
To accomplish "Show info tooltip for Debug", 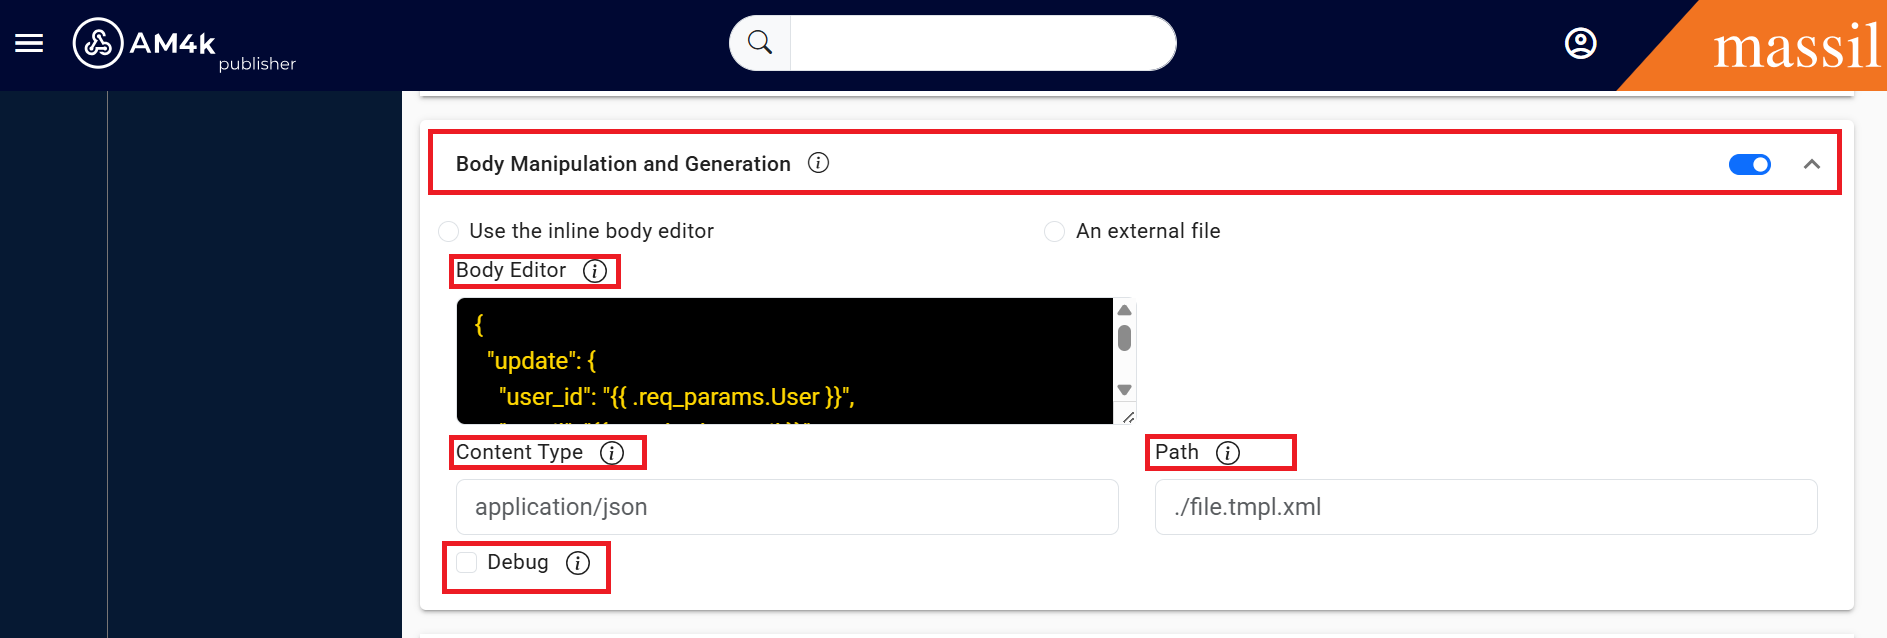I will [578, 563].
